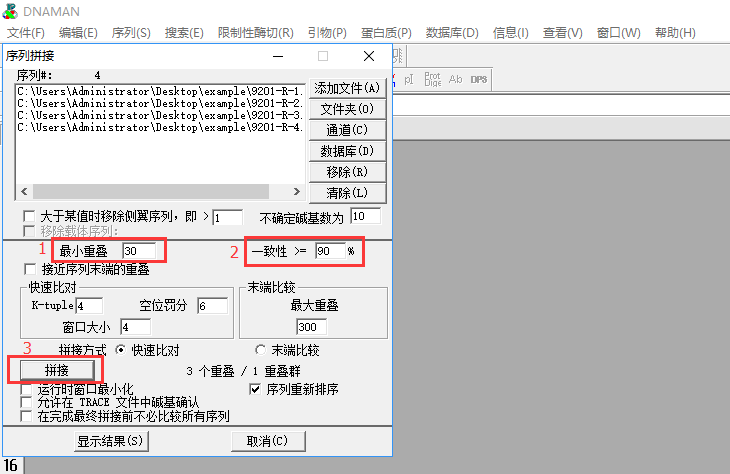The width and height of the screenshot is (730, 474).
Task: Click the DNAMAN application logo icon
Action: tap(10, 11)
